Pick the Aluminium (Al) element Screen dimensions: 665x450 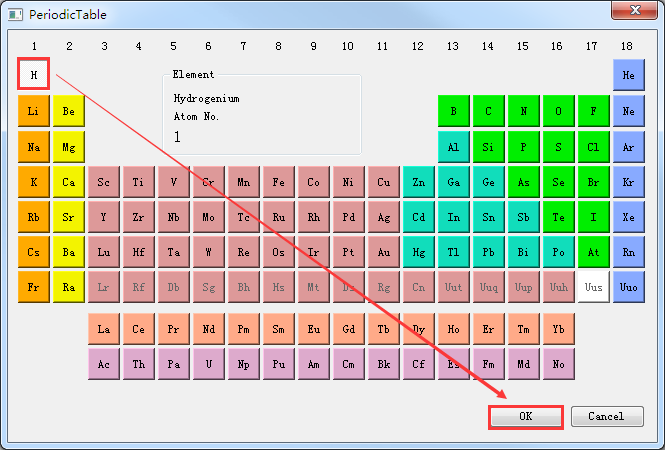click(x=454, y=147)
